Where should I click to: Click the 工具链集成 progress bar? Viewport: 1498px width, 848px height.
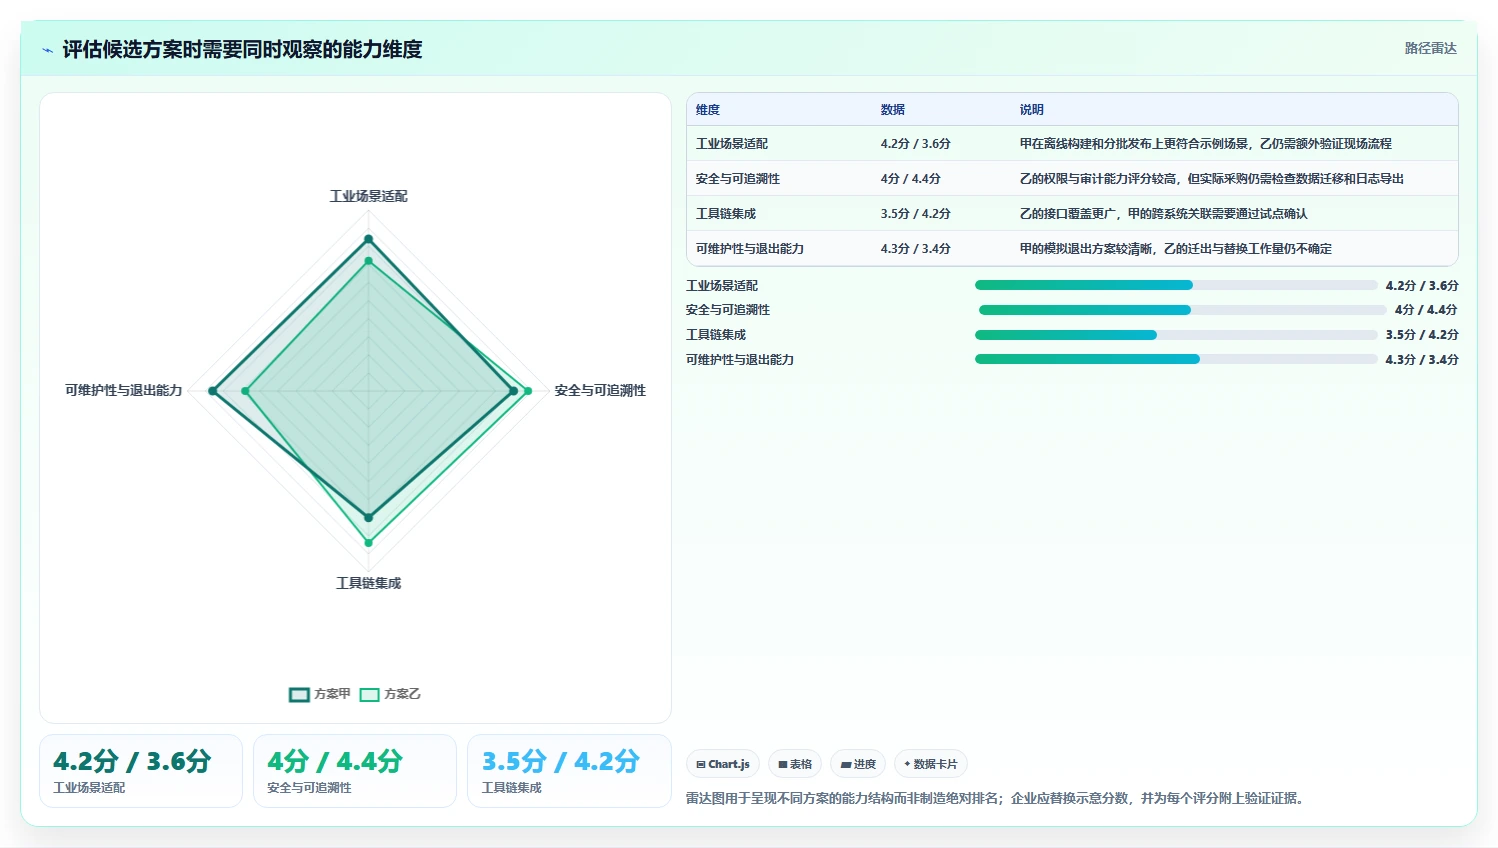pyautogui.click(x=1176, y=335)
